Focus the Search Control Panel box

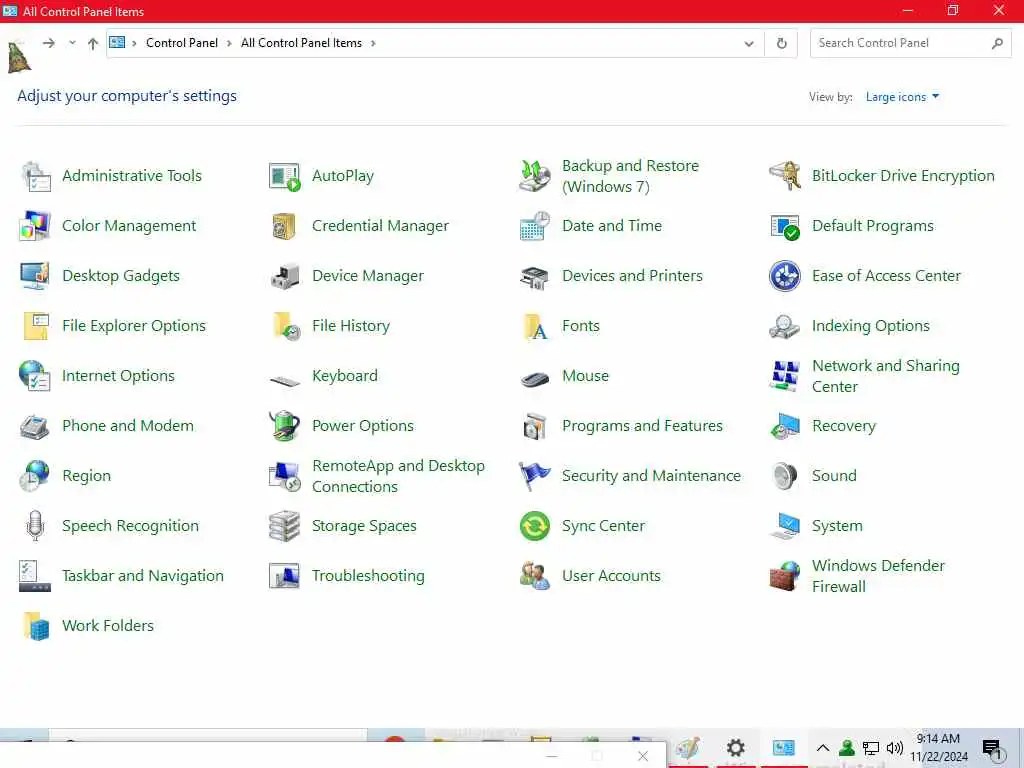coord(910,43)
